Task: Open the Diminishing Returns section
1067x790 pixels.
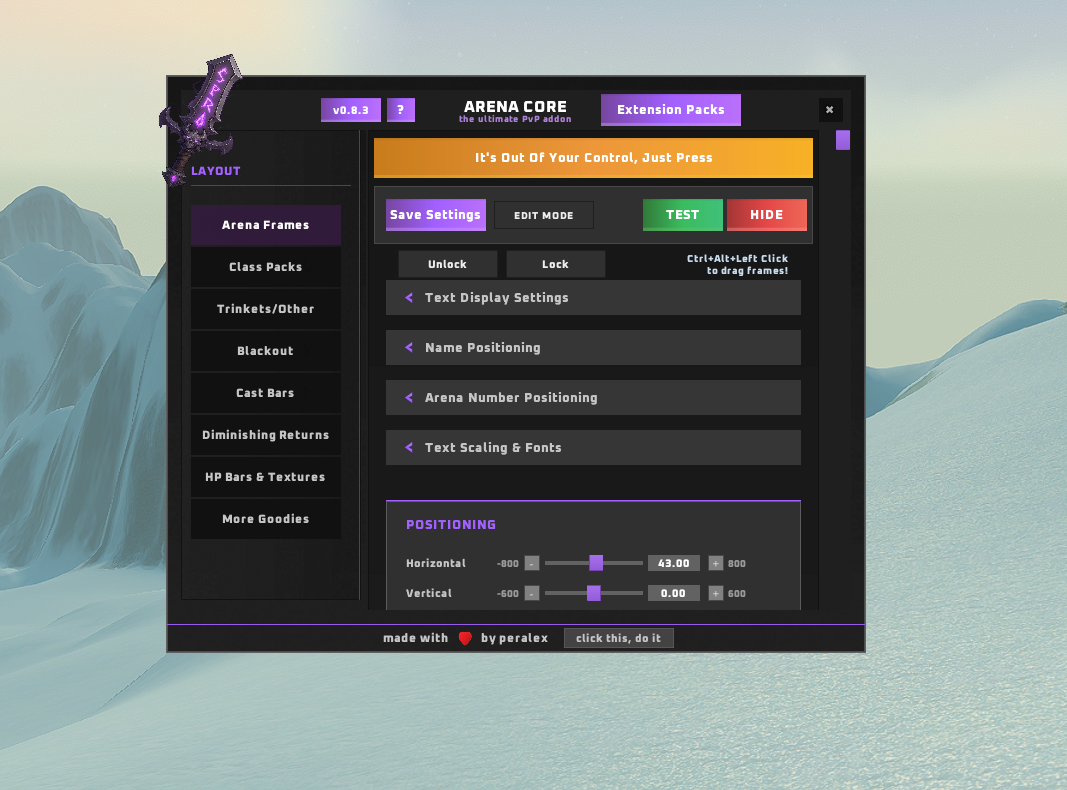Action: click(x=265, y=435)
